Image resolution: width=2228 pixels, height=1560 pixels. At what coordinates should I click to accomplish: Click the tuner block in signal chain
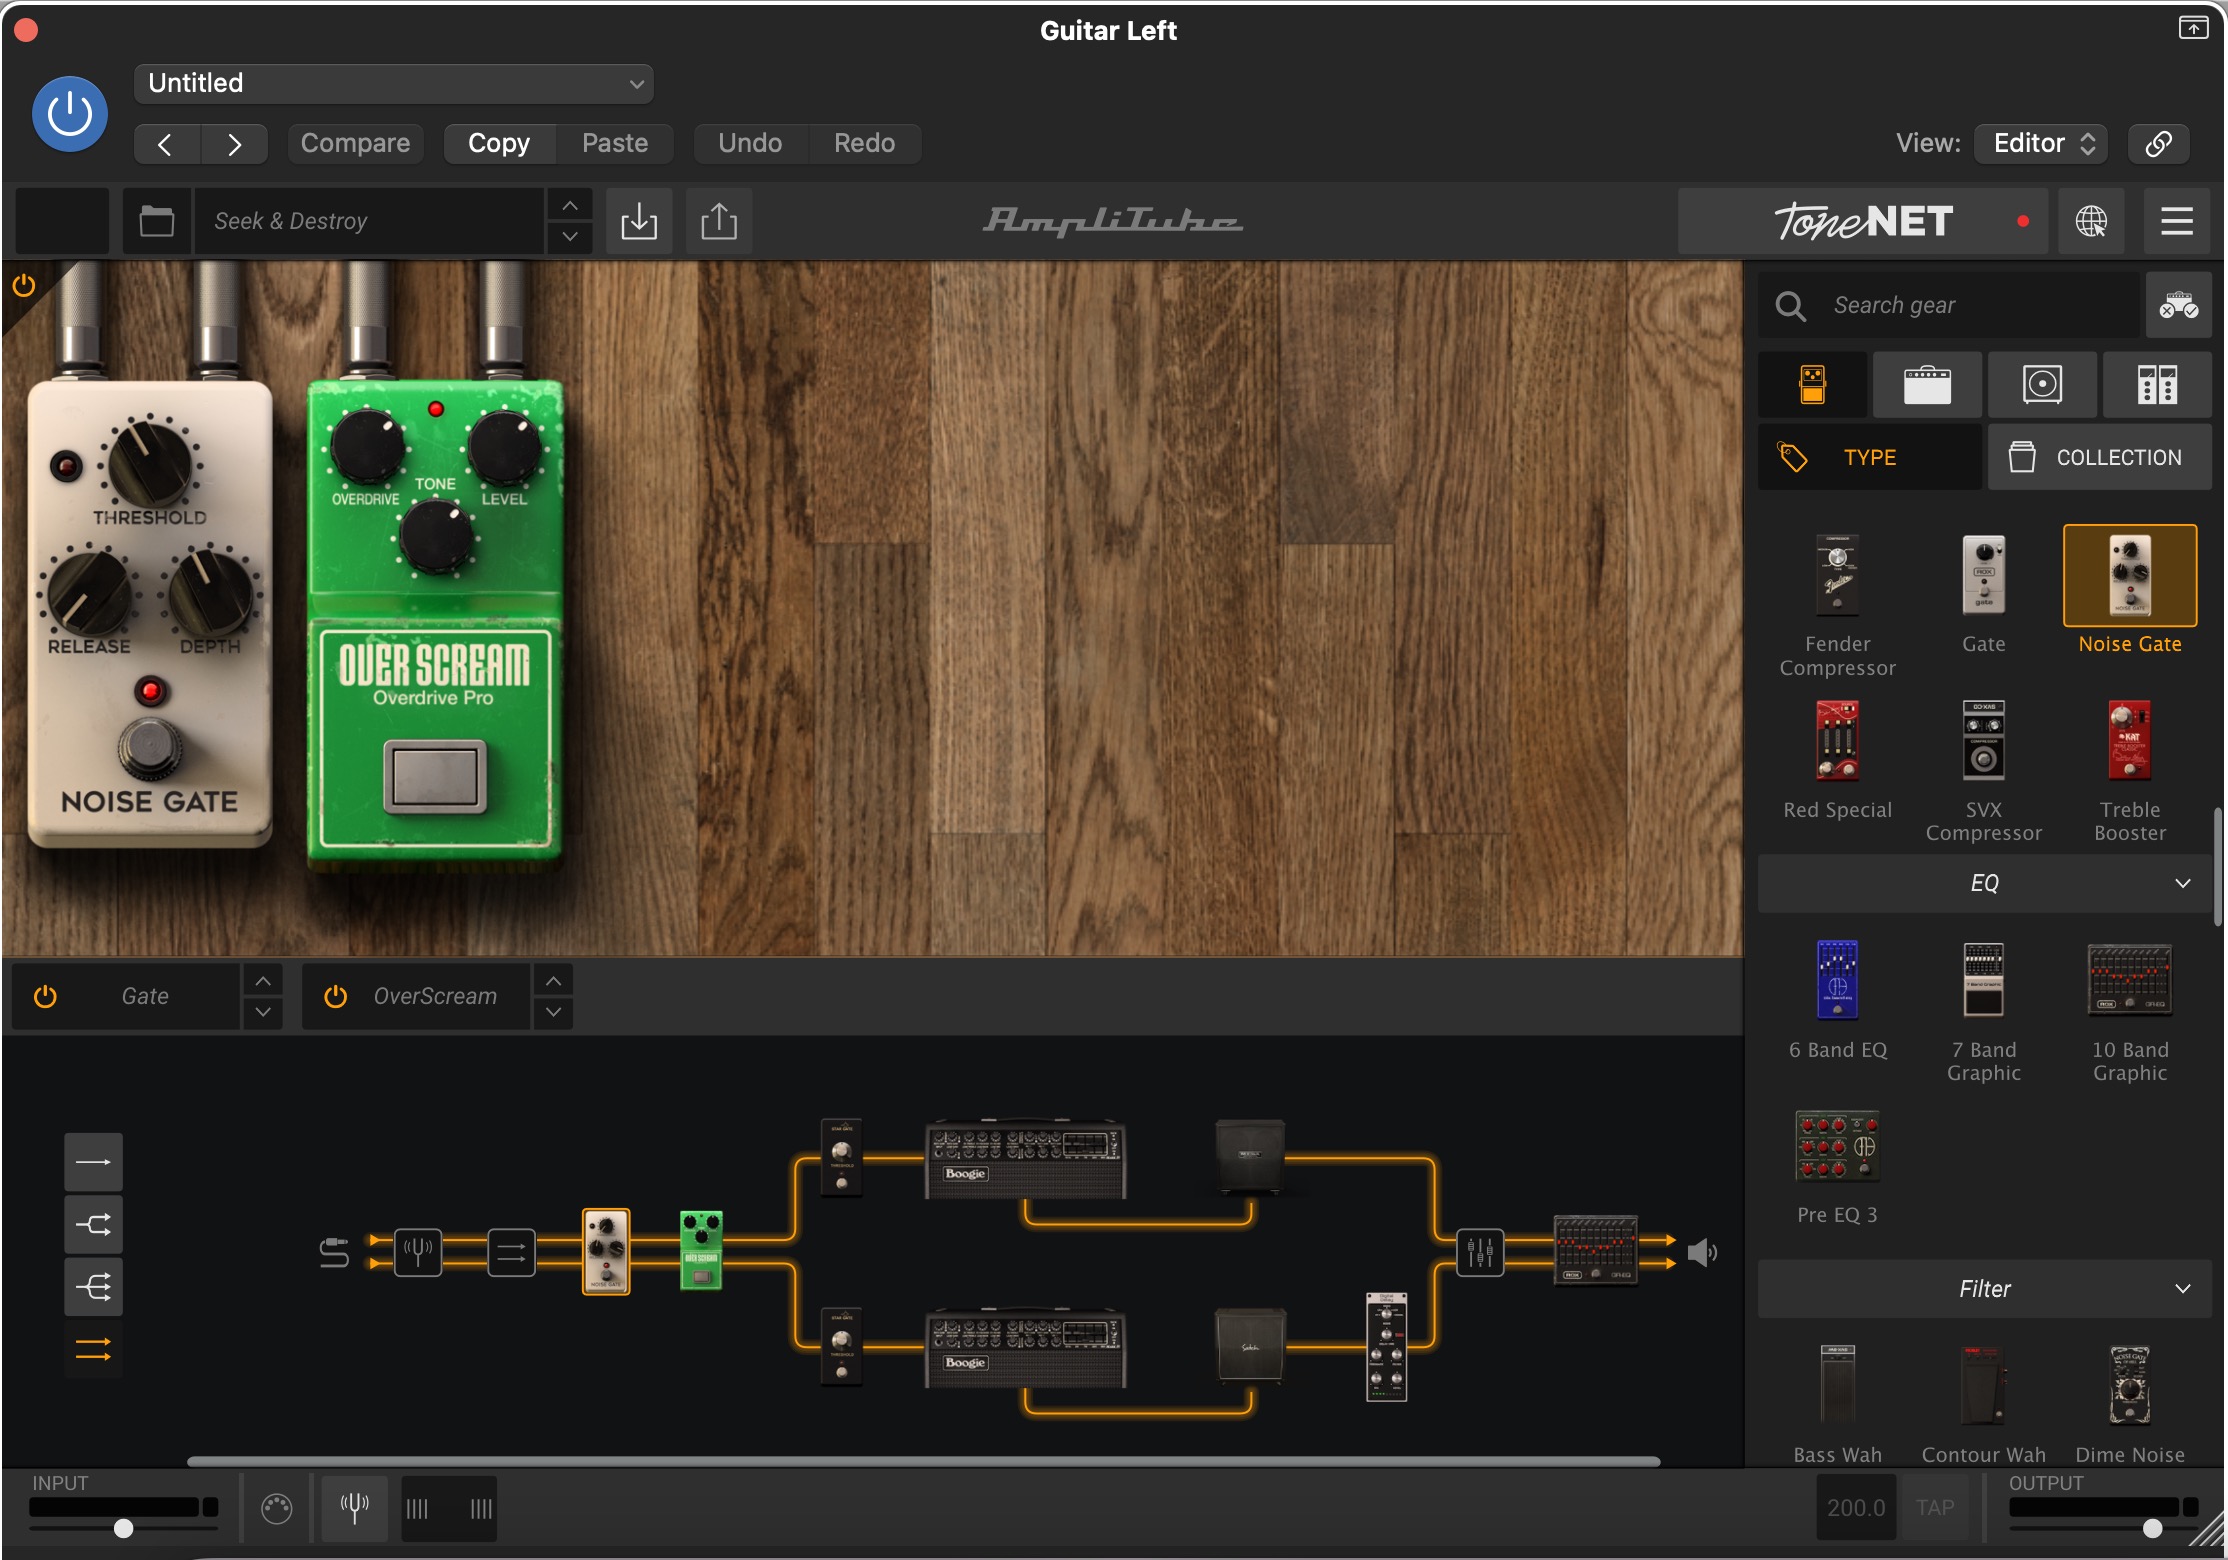[x=418, y=1252]
